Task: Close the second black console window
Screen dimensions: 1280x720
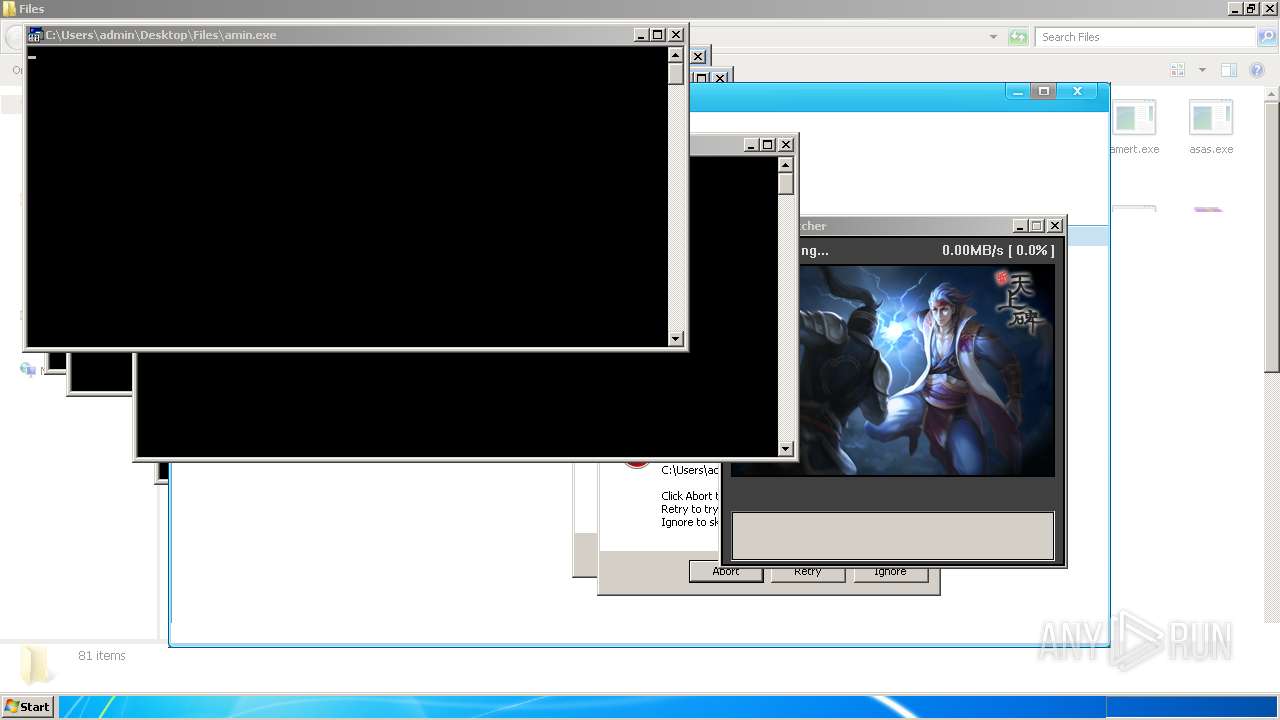Action: [x=786, y=145]
